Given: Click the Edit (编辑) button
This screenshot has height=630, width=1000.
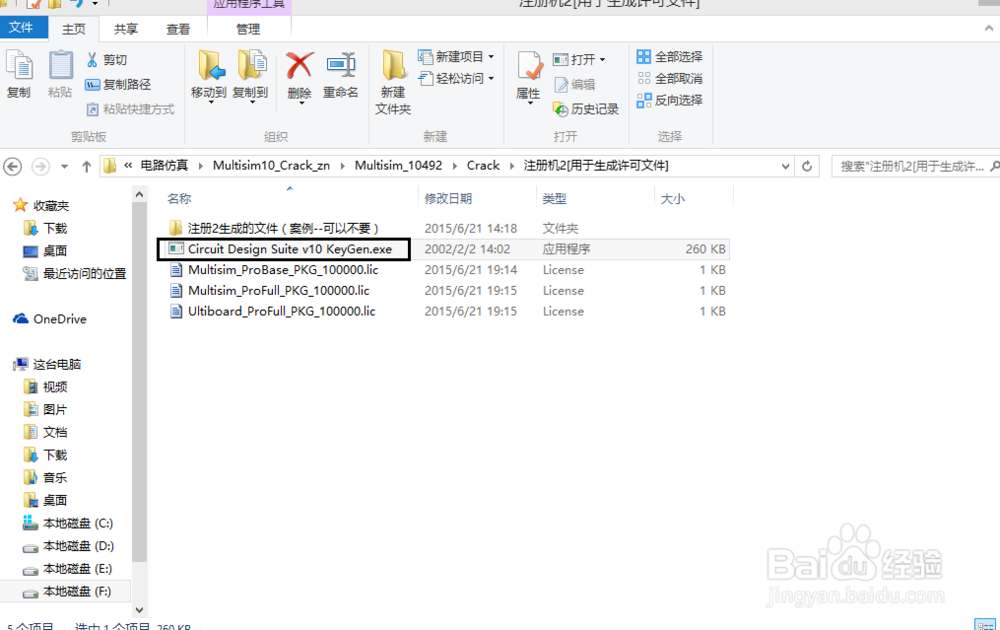Looking at the screenshot, I should click(x=574, y=84).
